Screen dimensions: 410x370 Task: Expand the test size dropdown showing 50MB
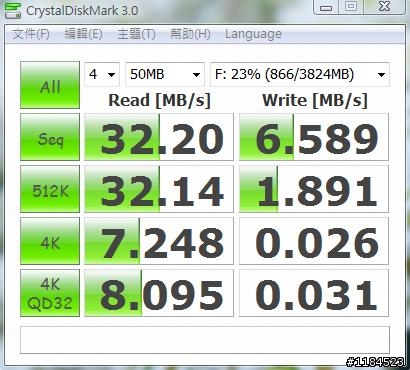tap(165, 74)
